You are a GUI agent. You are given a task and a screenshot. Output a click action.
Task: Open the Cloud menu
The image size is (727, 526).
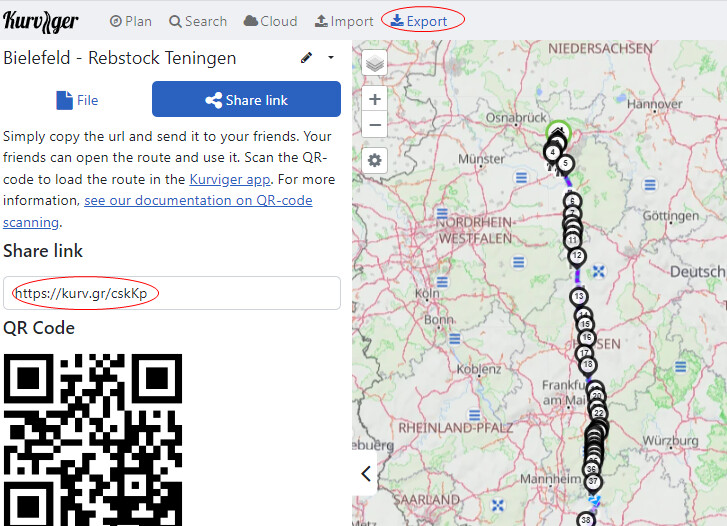click(x=271, y=21)
